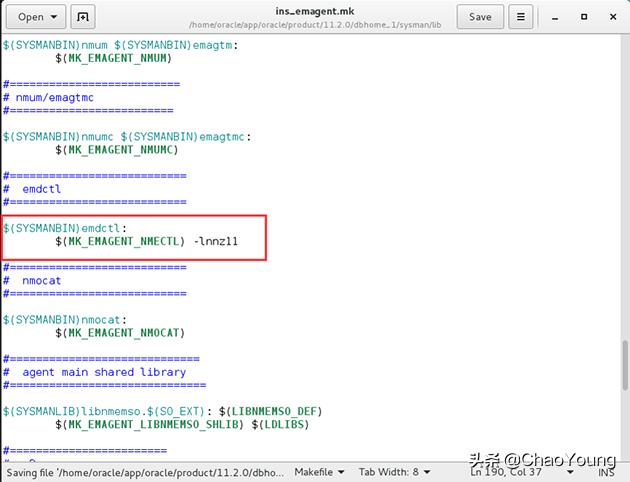Click the $(SYSMANBIN)nmum $(SYSMANBIN)emagtm: line

click(x=121, y=45)
